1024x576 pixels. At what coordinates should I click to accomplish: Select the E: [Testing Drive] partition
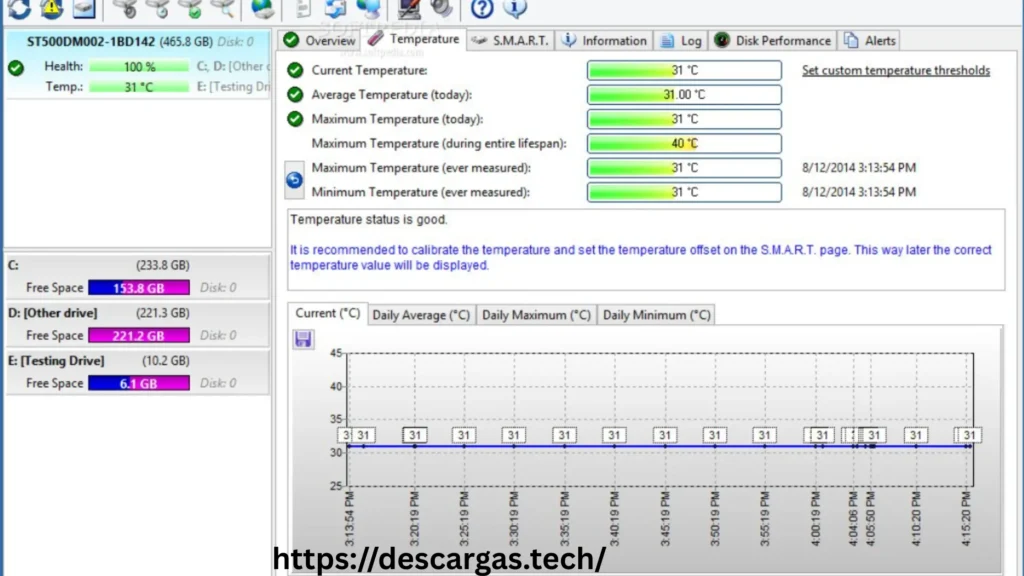tap(138, 372)
